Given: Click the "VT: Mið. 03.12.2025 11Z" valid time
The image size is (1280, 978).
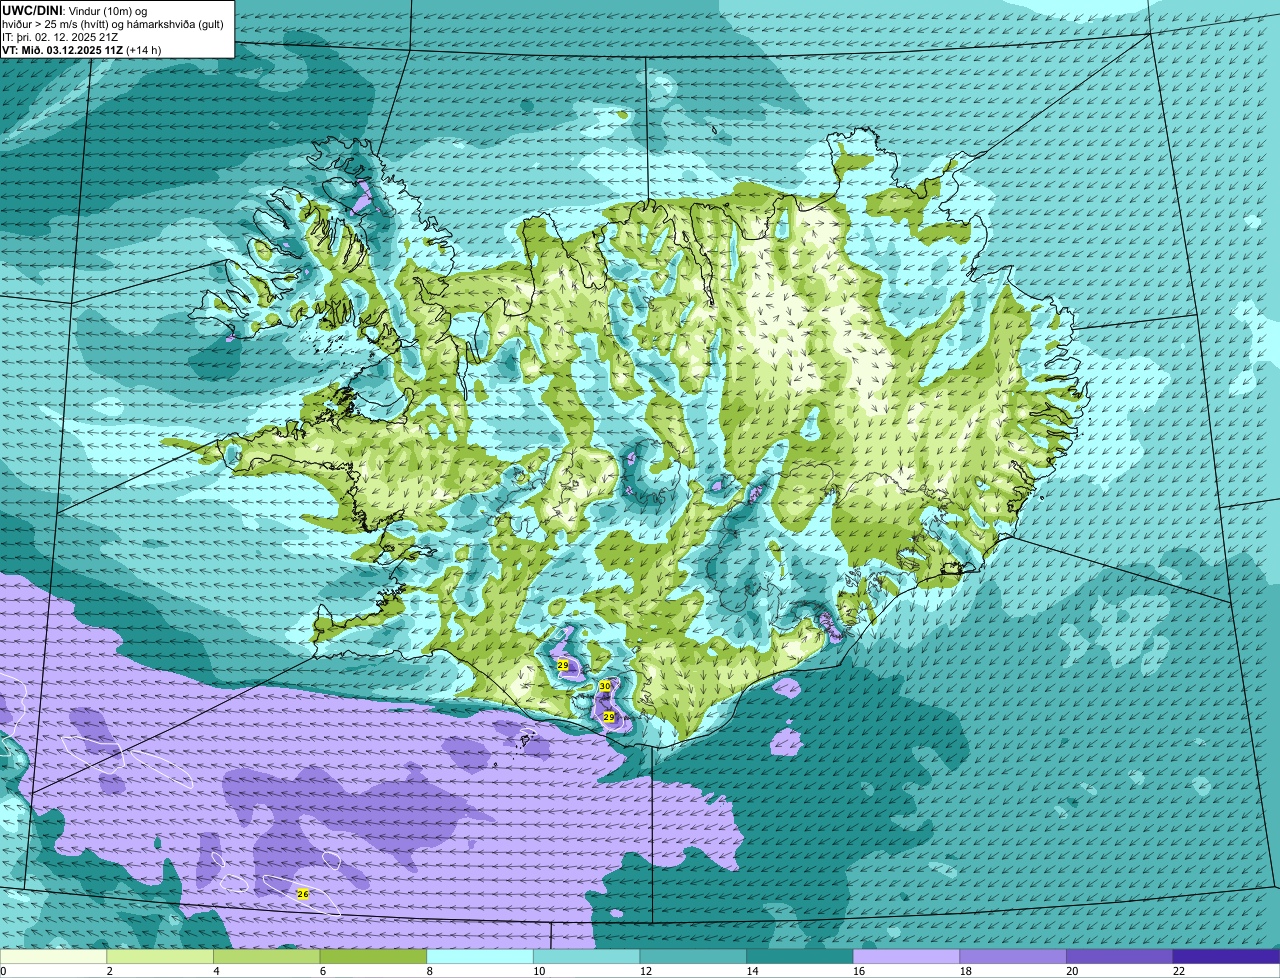Looking at the screenshot, I should [x=63, y=50].
